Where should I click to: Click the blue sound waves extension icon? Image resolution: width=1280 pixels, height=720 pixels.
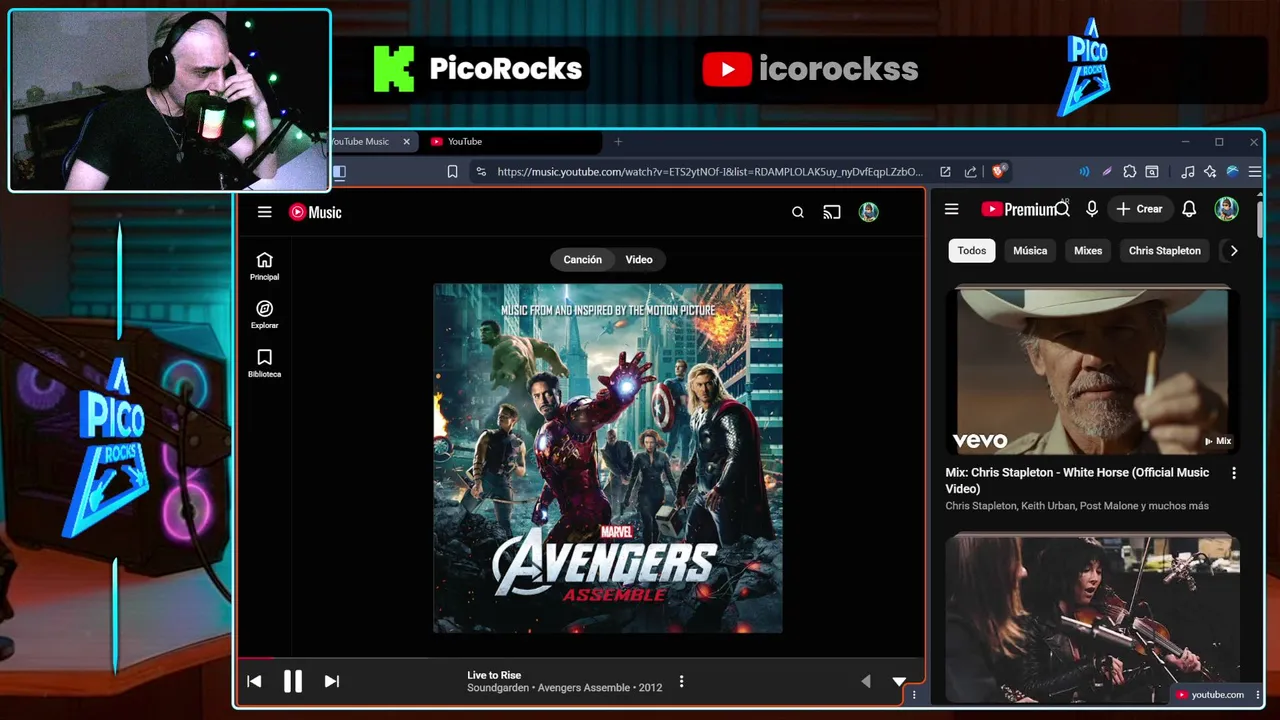(1084, 172)
